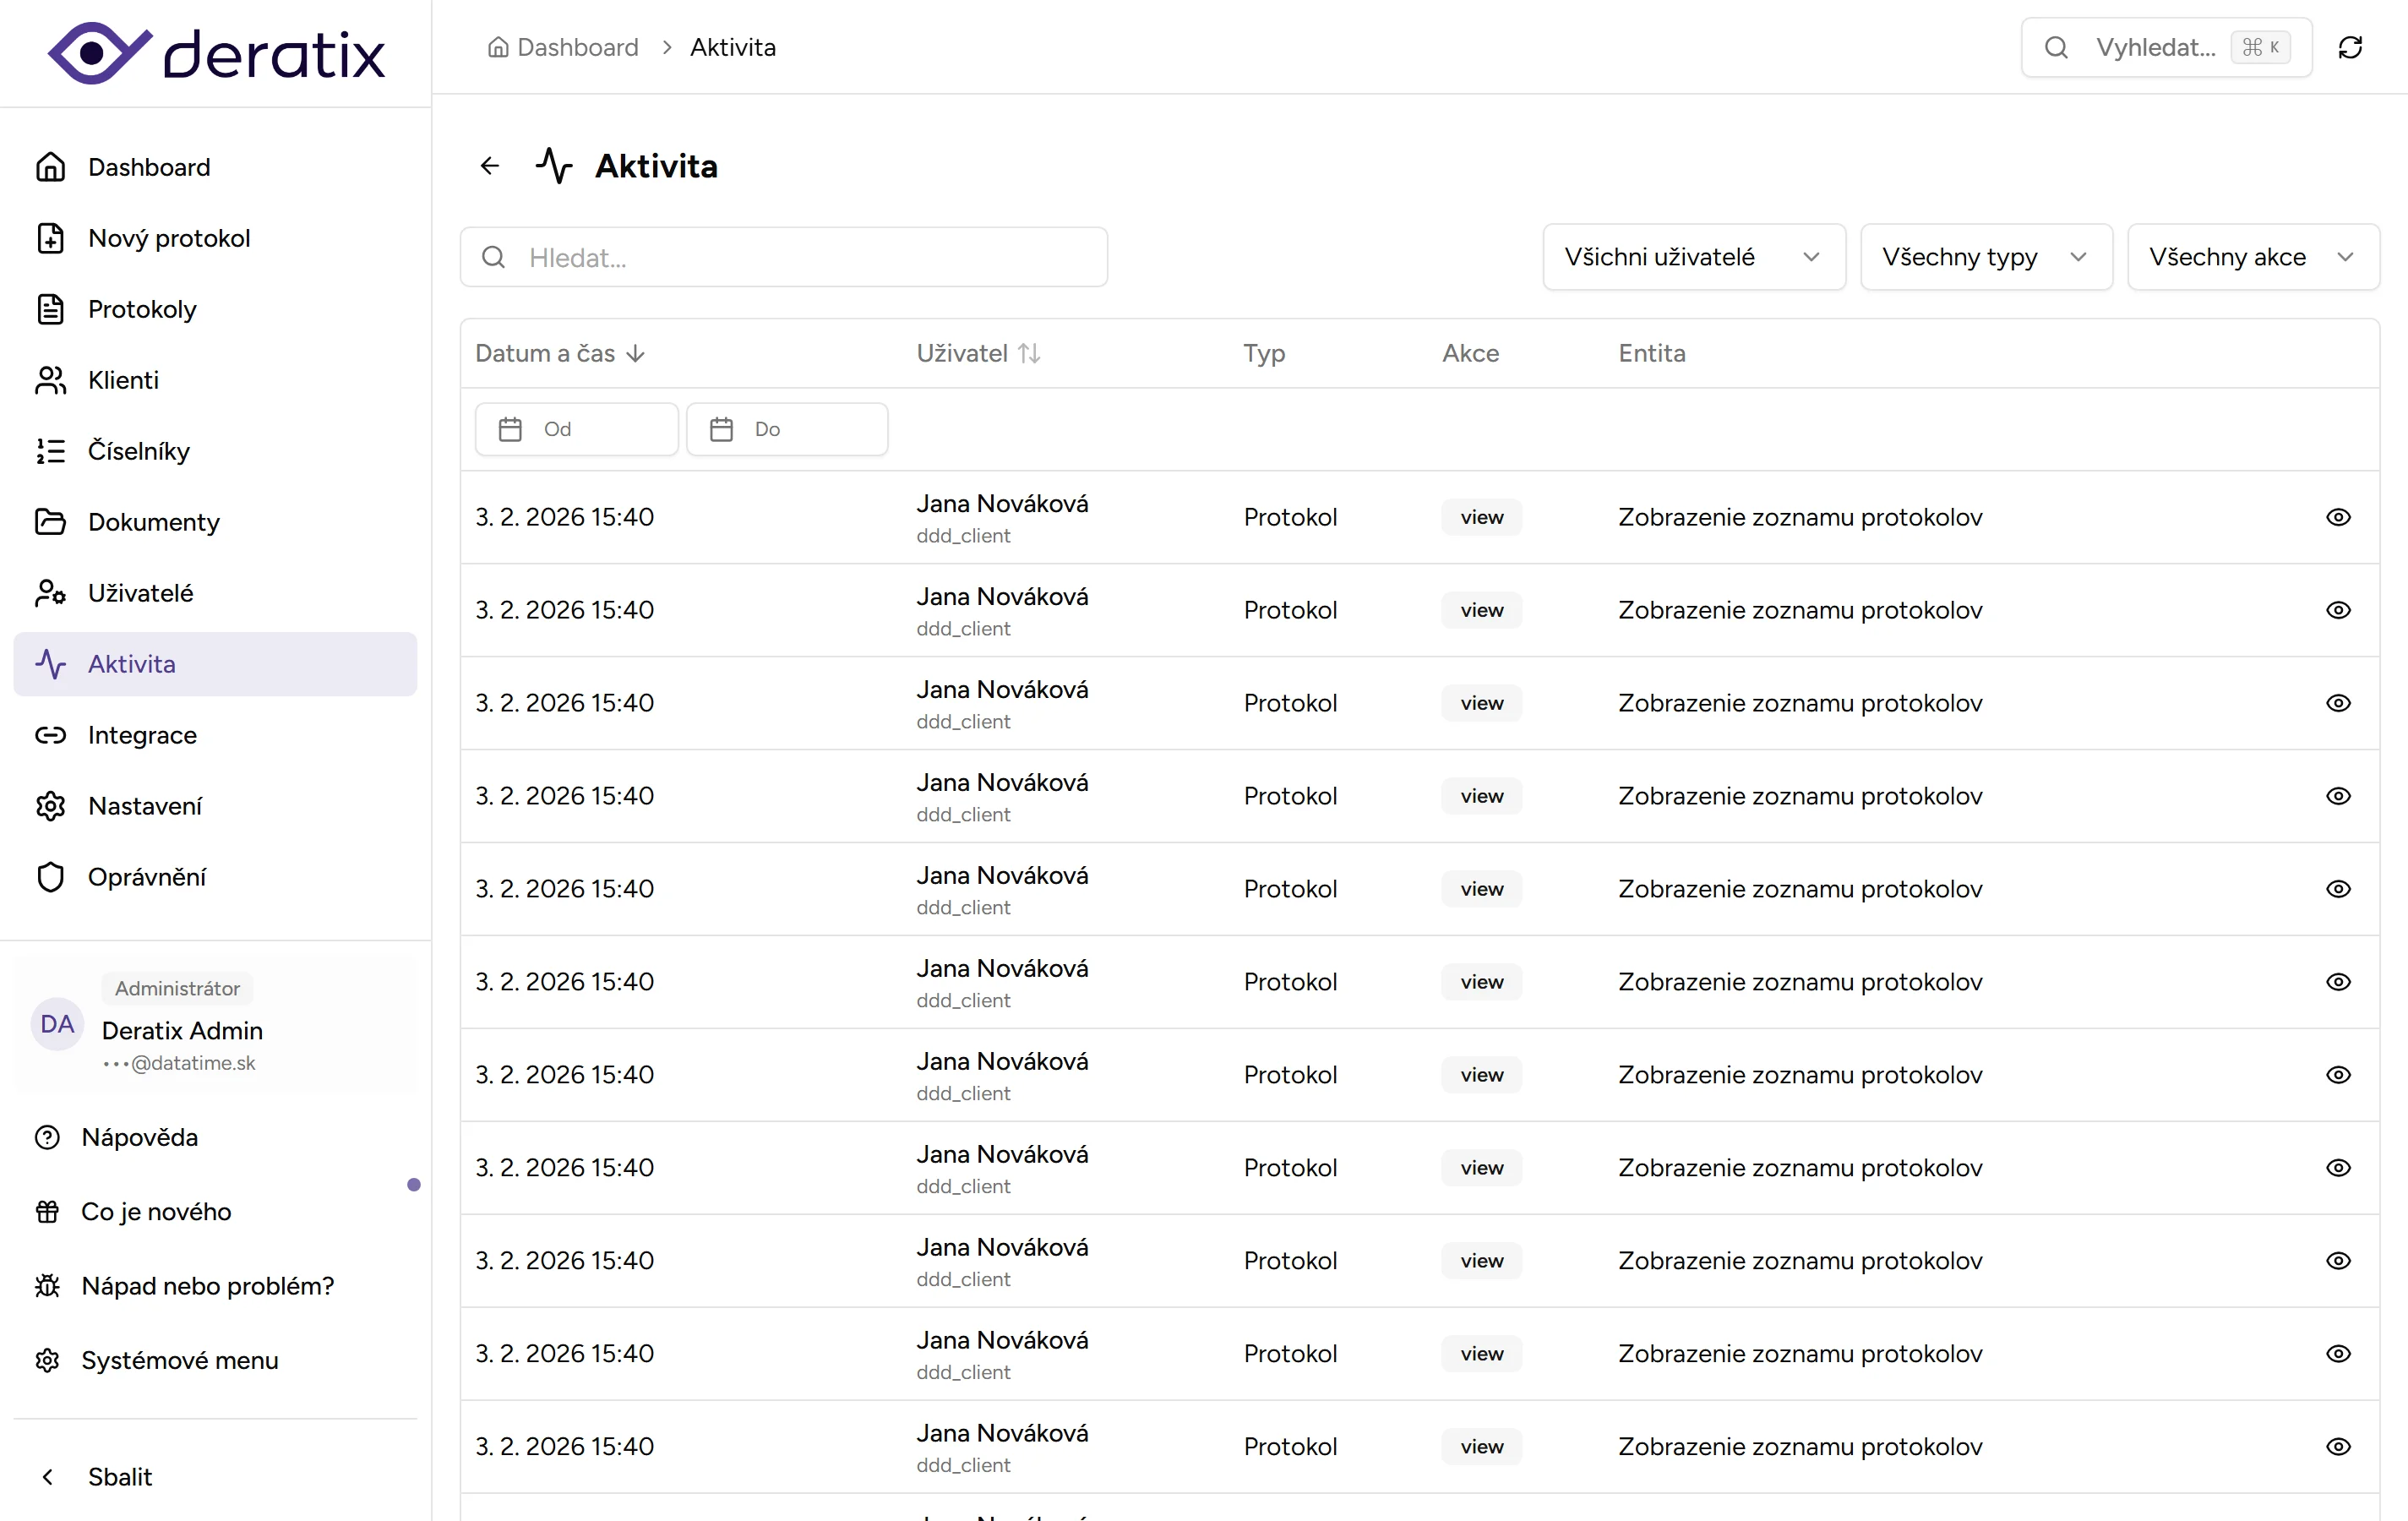Click eye icon on first activity row
This screenshot has height=1521, width=2408.
(x=2338, y=517)
